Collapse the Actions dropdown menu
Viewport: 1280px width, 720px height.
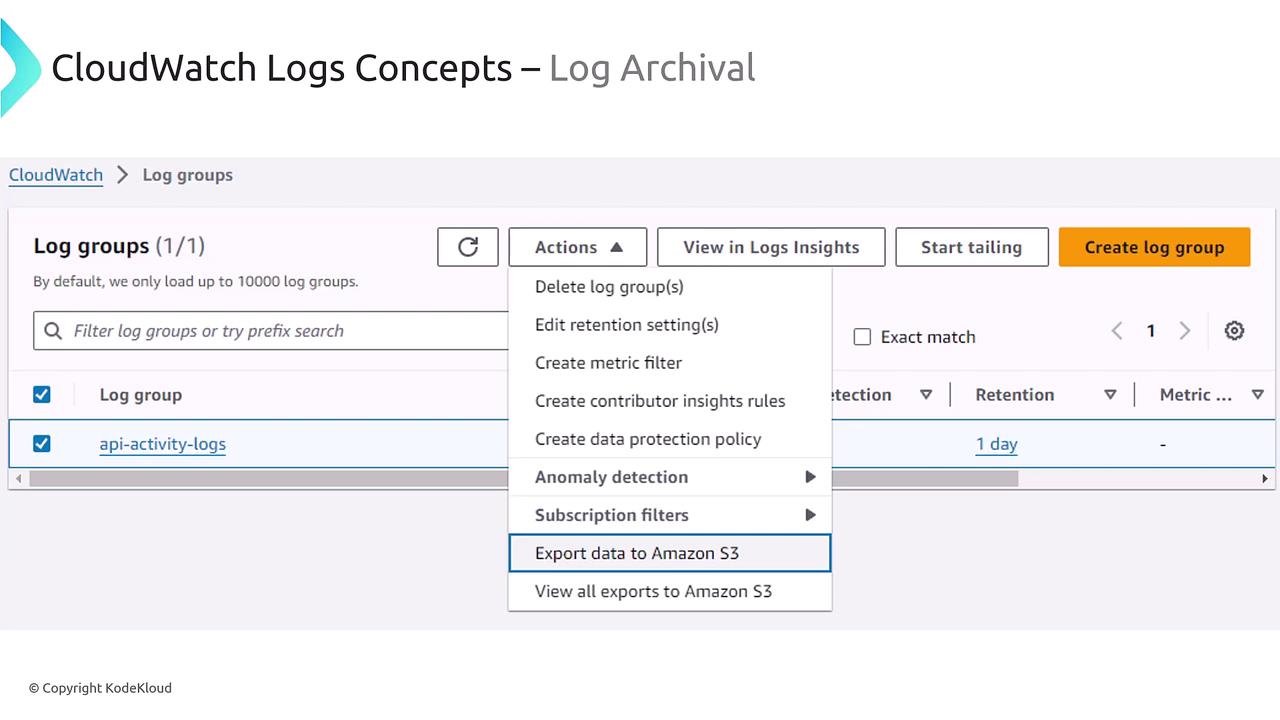(578, 247)
